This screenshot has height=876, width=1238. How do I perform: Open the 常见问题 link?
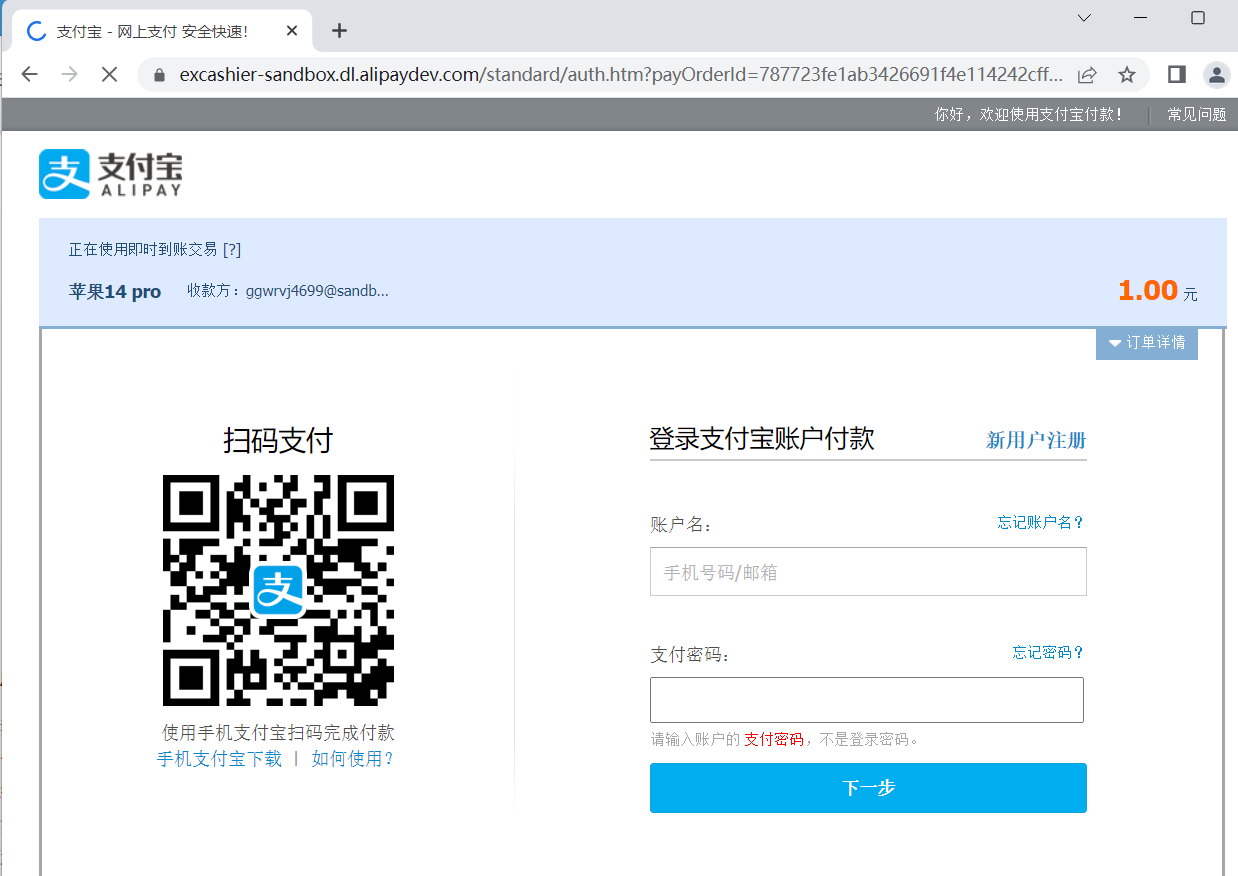(1196, 115)
